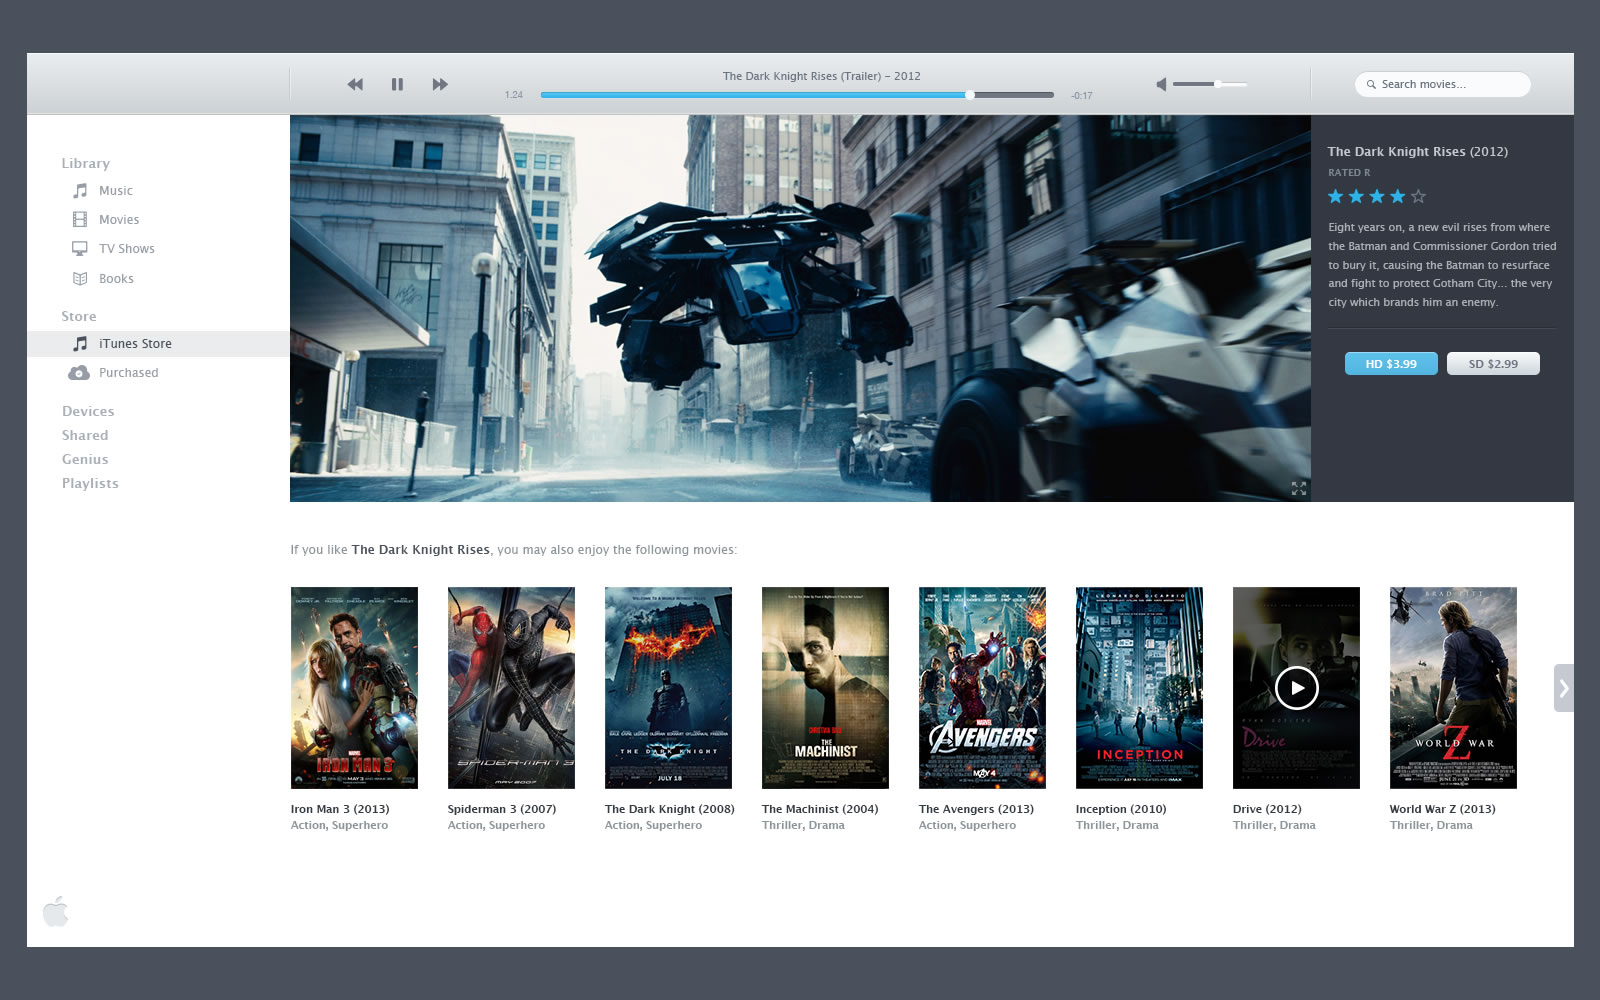
Task: Click the now-playing trailer title
Action: (x=822, y=76)
